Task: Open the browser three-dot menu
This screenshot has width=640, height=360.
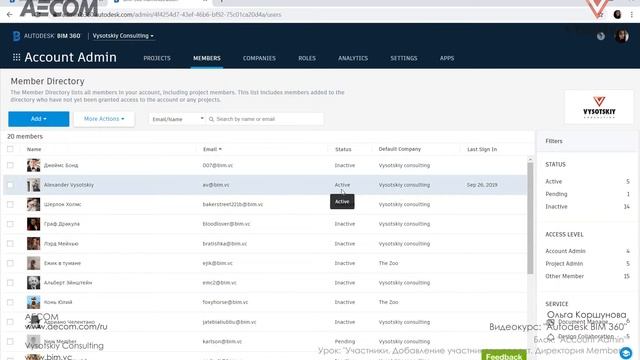Action: [x=632, y=15]
